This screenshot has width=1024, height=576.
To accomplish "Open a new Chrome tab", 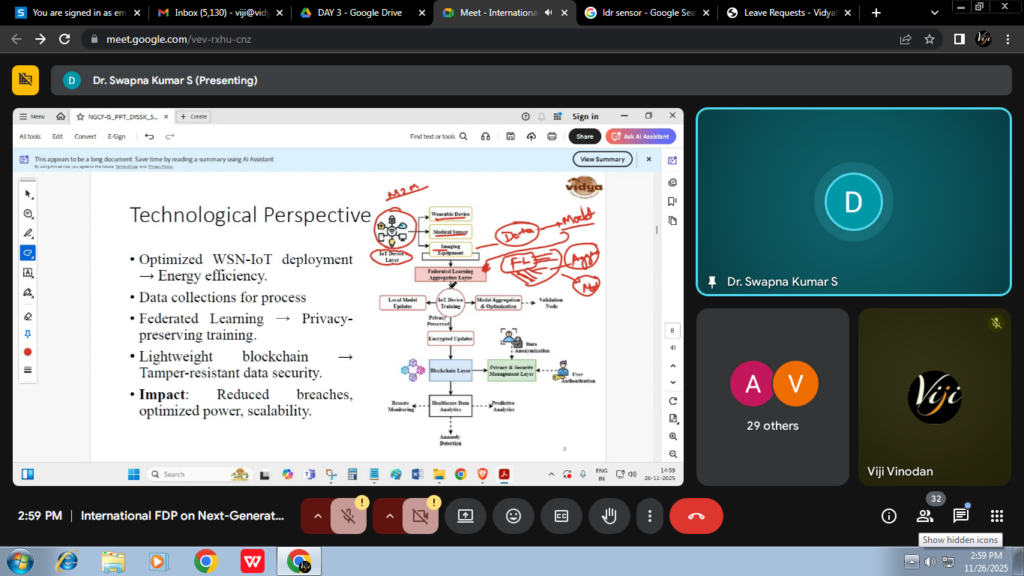I will pyautogui.click(x=877, y=13).
